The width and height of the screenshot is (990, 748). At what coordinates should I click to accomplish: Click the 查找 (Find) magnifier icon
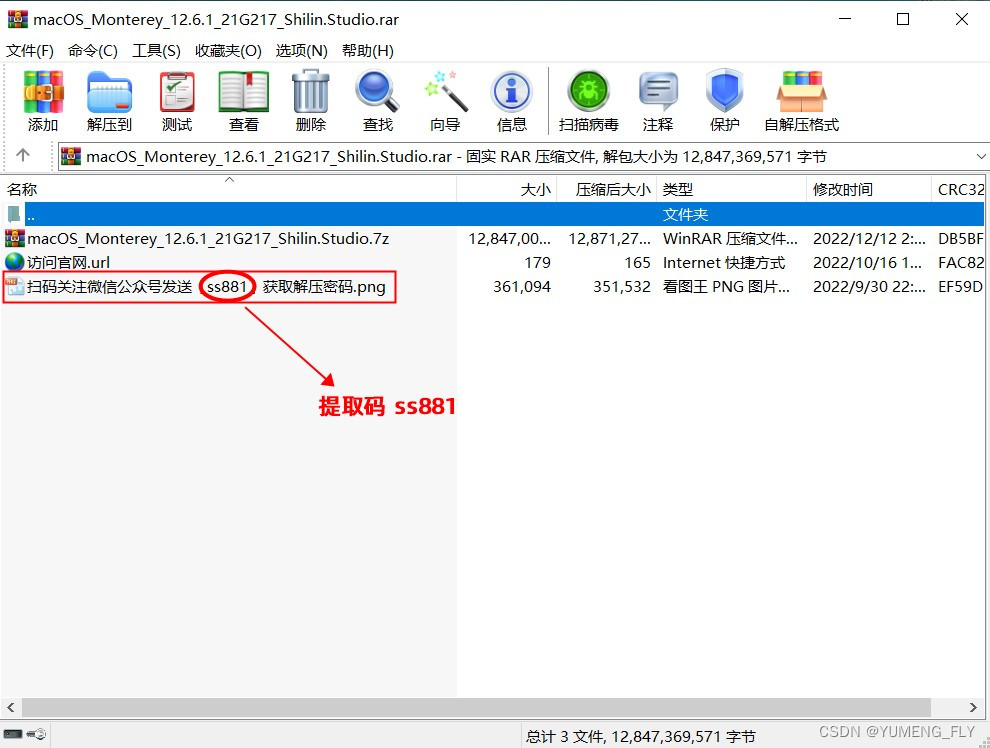378,92
